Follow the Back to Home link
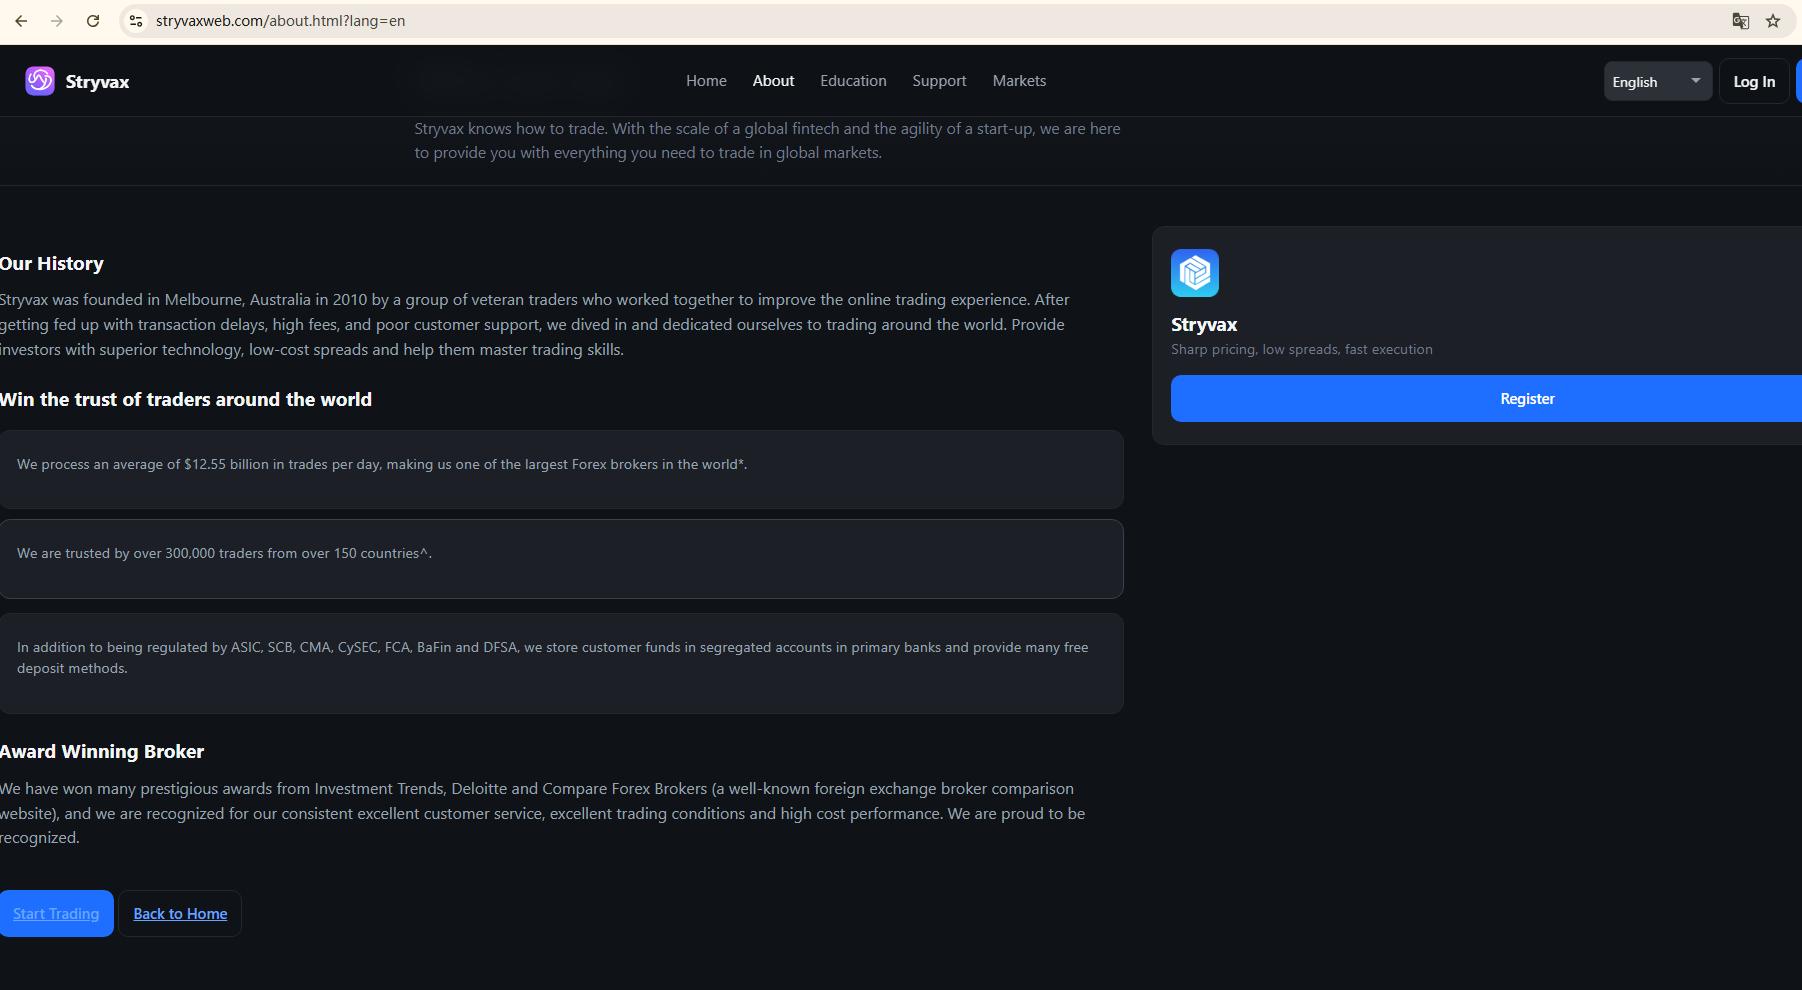1802x990 pixels. point(180,913)
